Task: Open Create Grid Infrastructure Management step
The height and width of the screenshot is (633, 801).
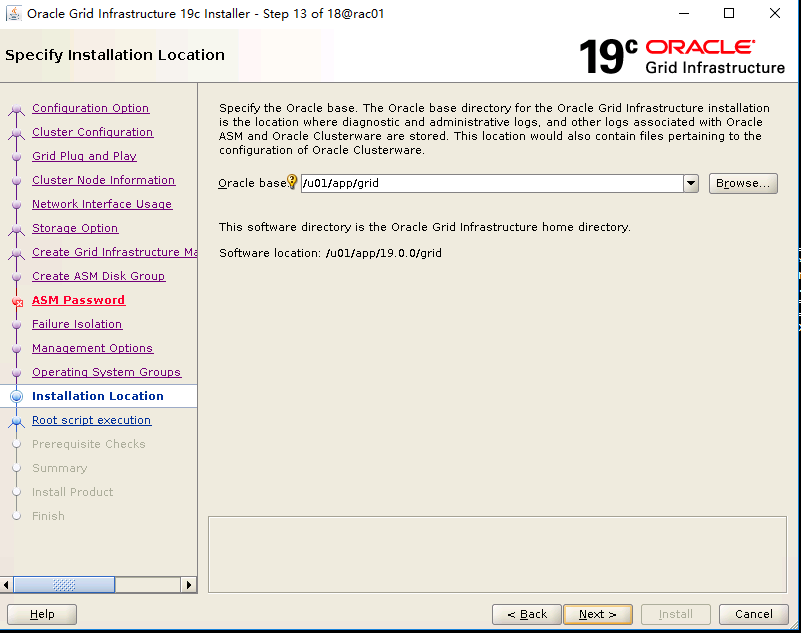Action: 114,252
